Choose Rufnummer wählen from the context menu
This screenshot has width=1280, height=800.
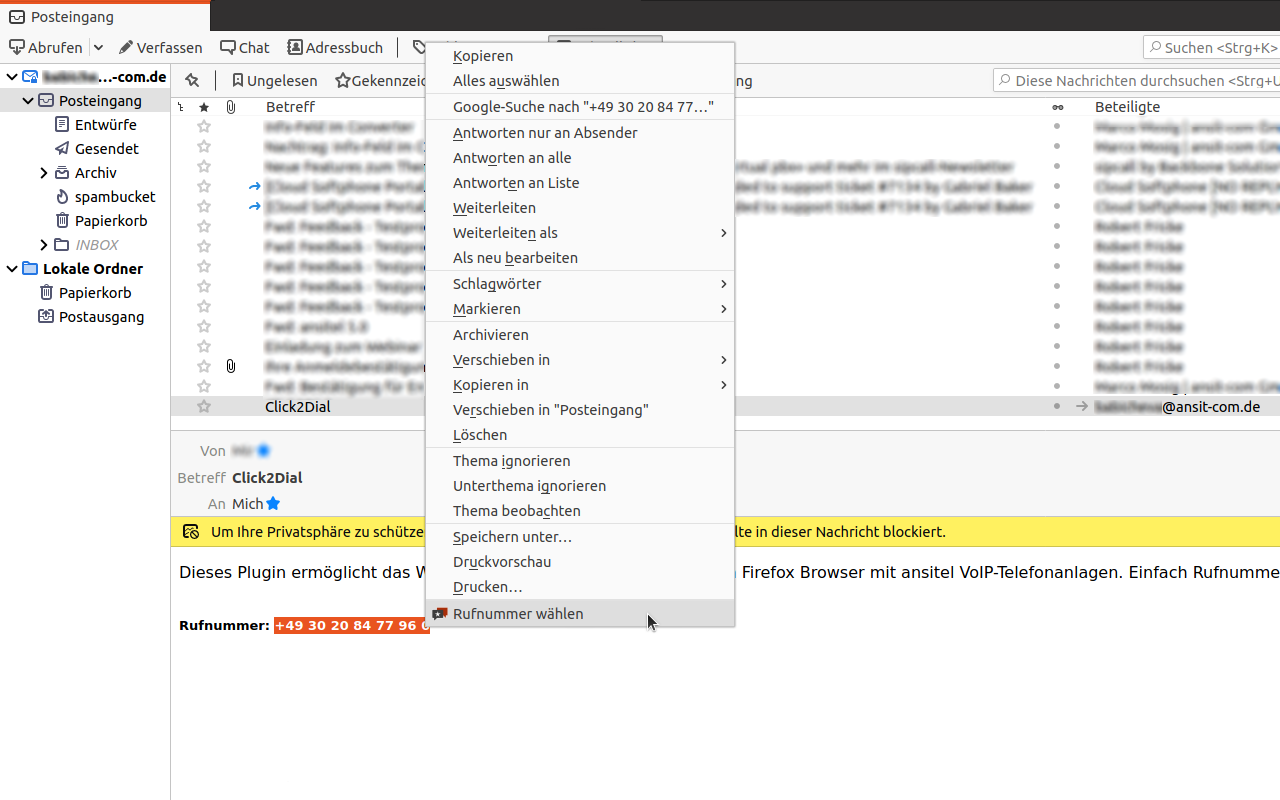click(517, 613)
